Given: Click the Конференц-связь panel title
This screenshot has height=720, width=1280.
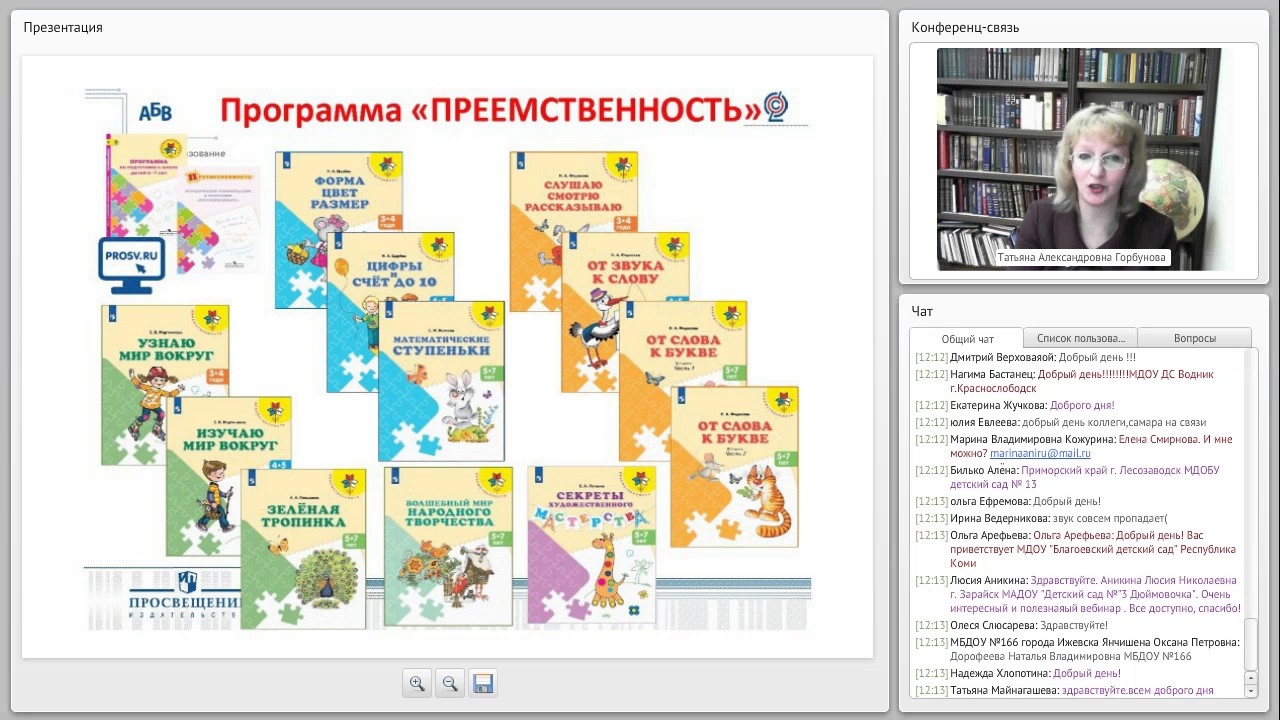Looking at the screenshot, I should tap(965, 27).
